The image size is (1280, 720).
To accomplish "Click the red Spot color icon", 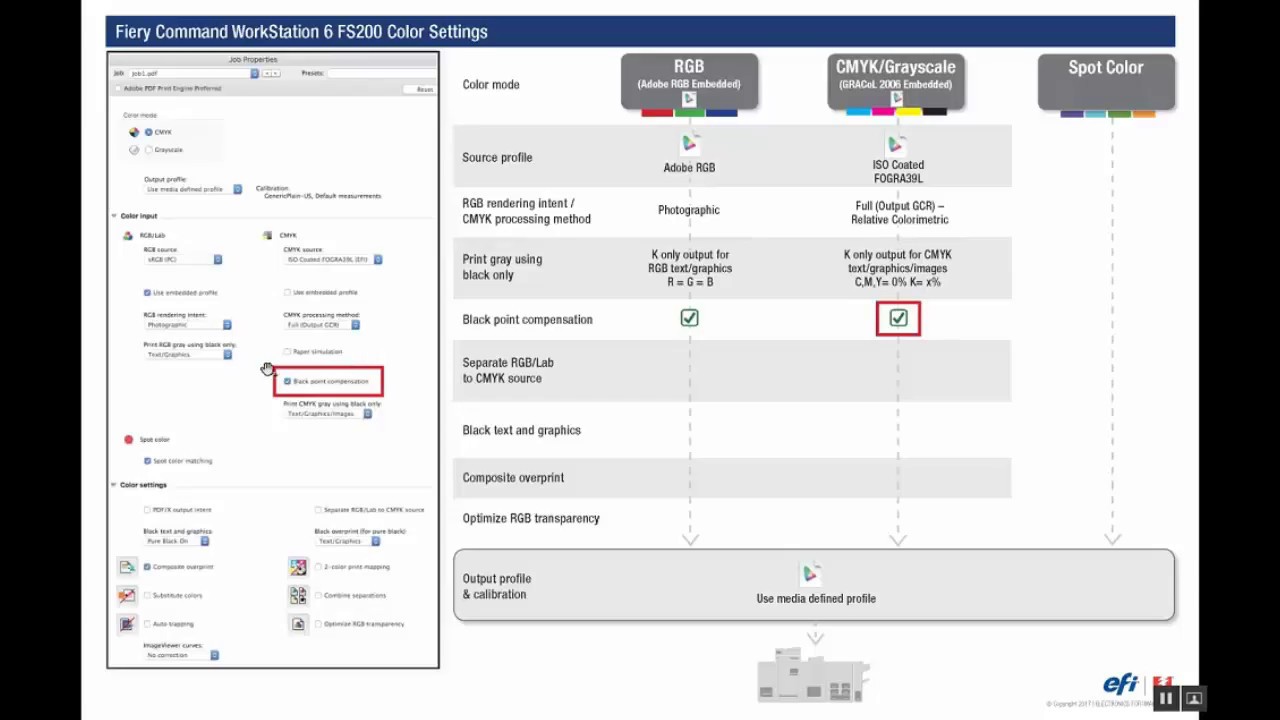I will [x=128, y=439].
